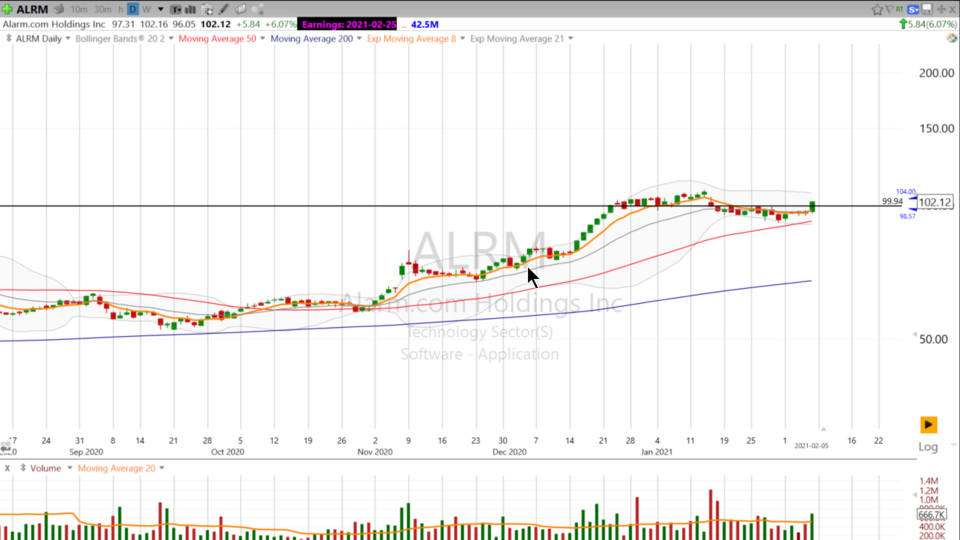This screenshot has height=540, width=960.
Task: Click the 666.7K volume value label
Action: click(x=932, y=516)
